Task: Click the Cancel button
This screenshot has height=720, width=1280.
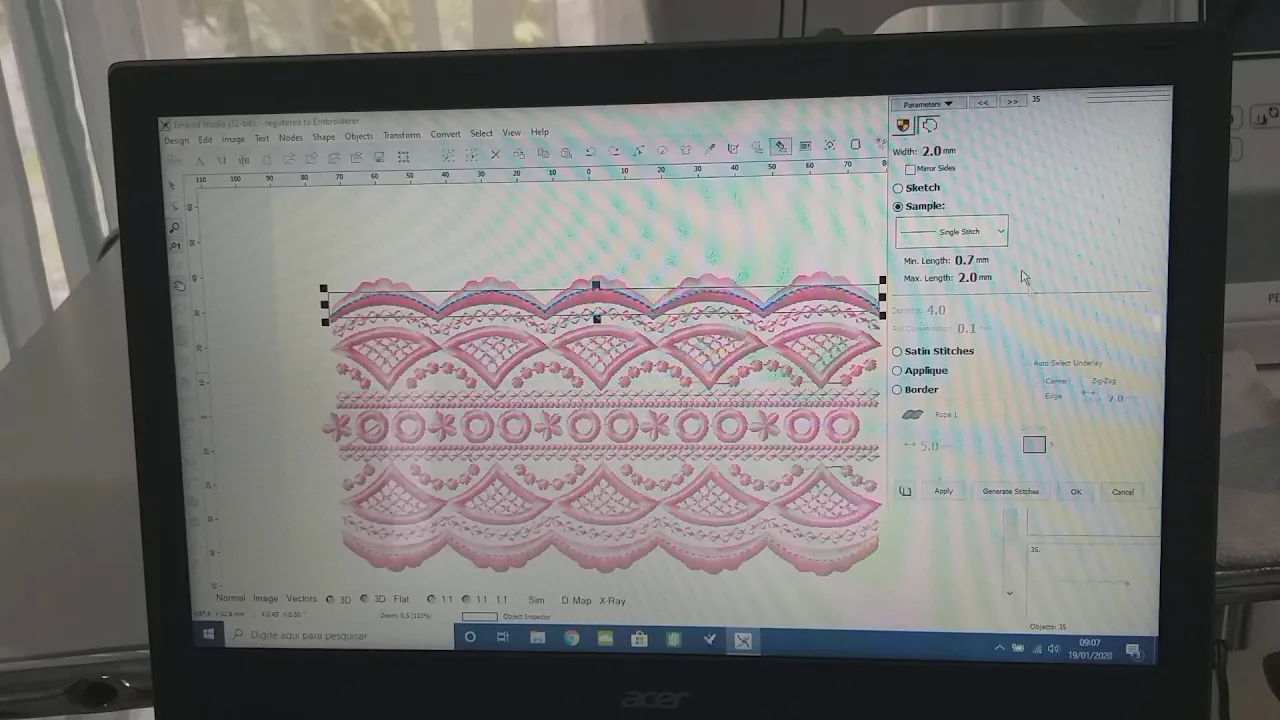Action: click(x=1123, y=492)
